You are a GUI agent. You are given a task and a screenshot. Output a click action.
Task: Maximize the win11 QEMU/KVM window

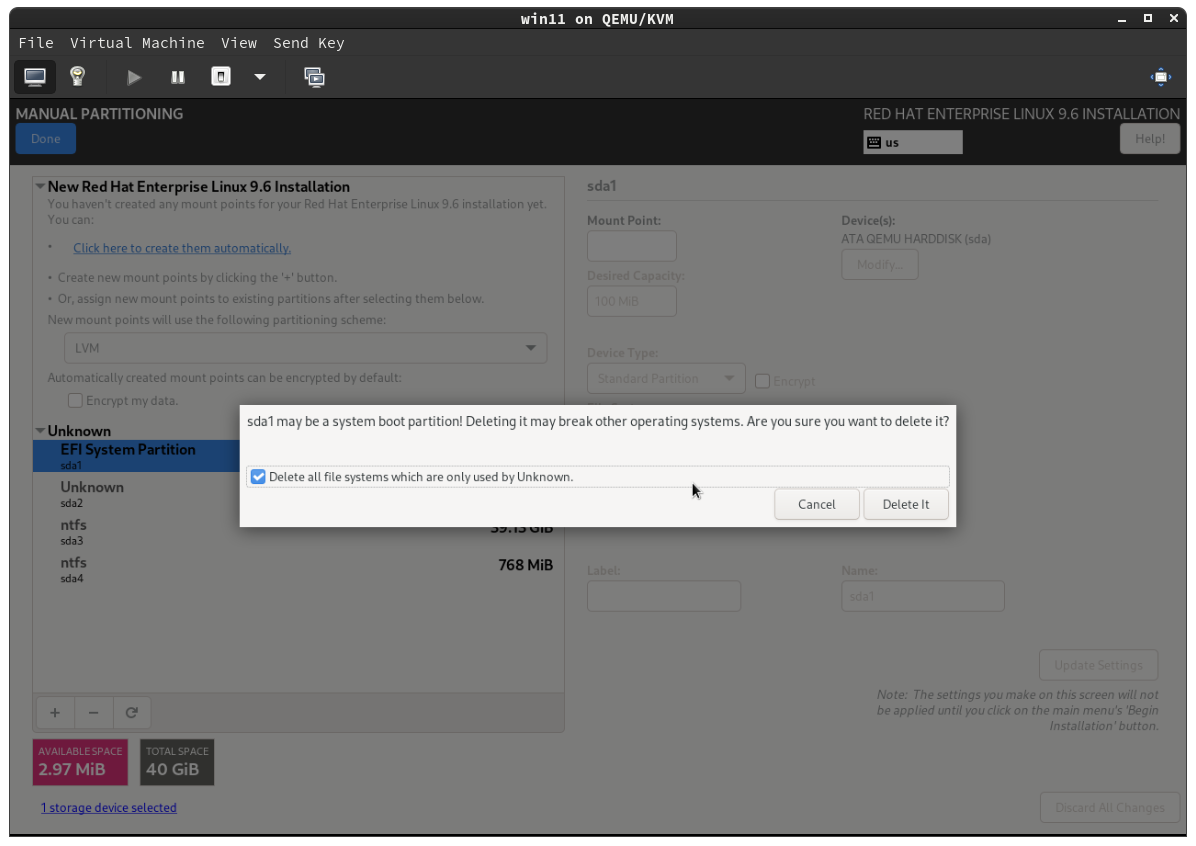click(1147, 18)
